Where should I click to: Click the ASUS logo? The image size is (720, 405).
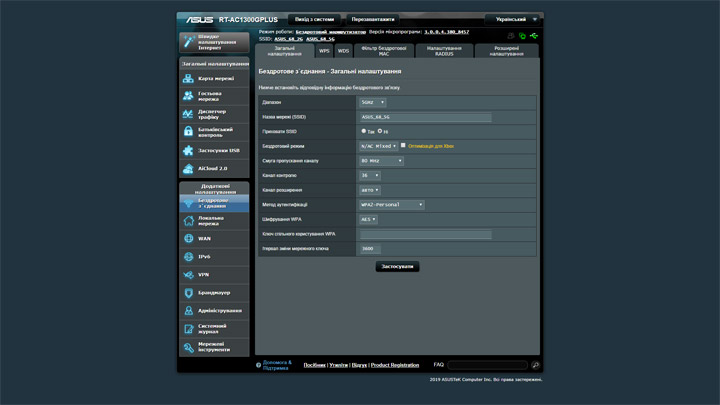click(200, 20)
